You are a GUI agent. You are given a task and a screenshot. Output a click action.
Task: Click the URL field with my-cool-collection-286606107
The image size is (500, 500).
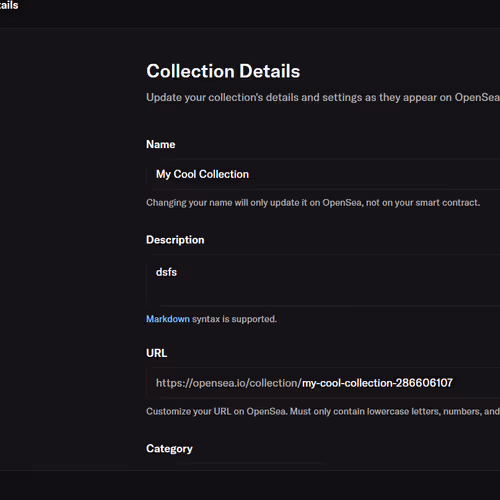[323, 383]
